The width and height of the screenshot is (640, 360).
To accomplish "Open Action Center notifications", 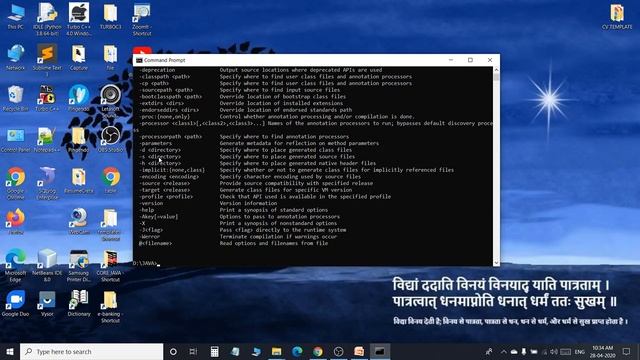I will [x=627, y=351].
